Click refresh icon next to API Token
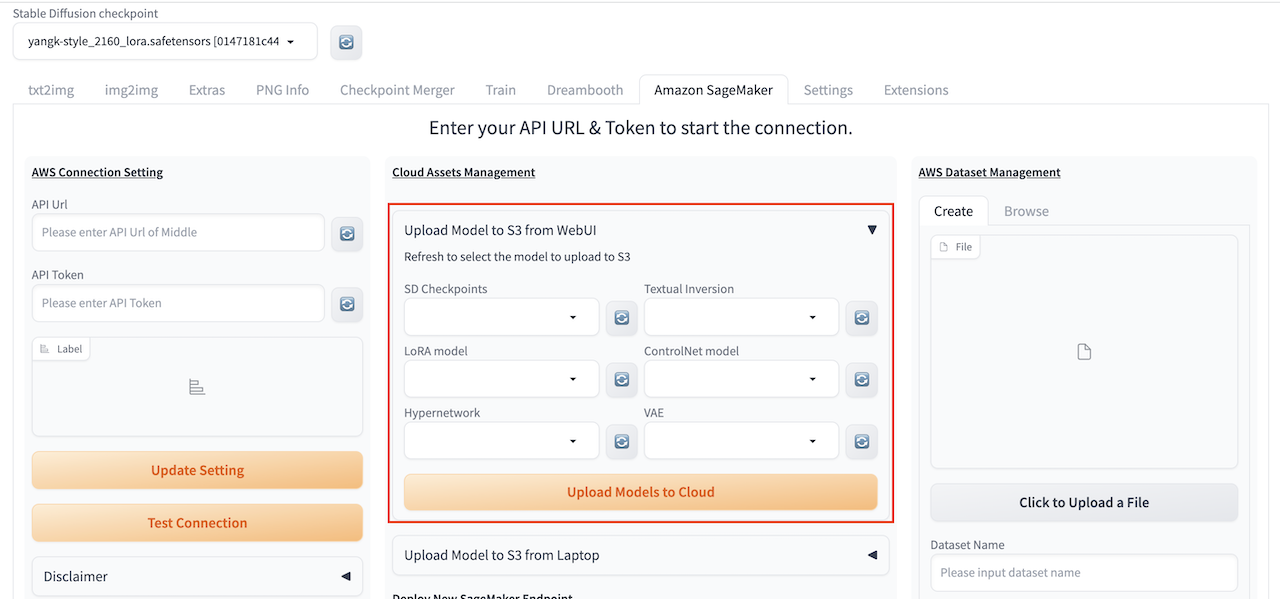 tap(347, 304)
